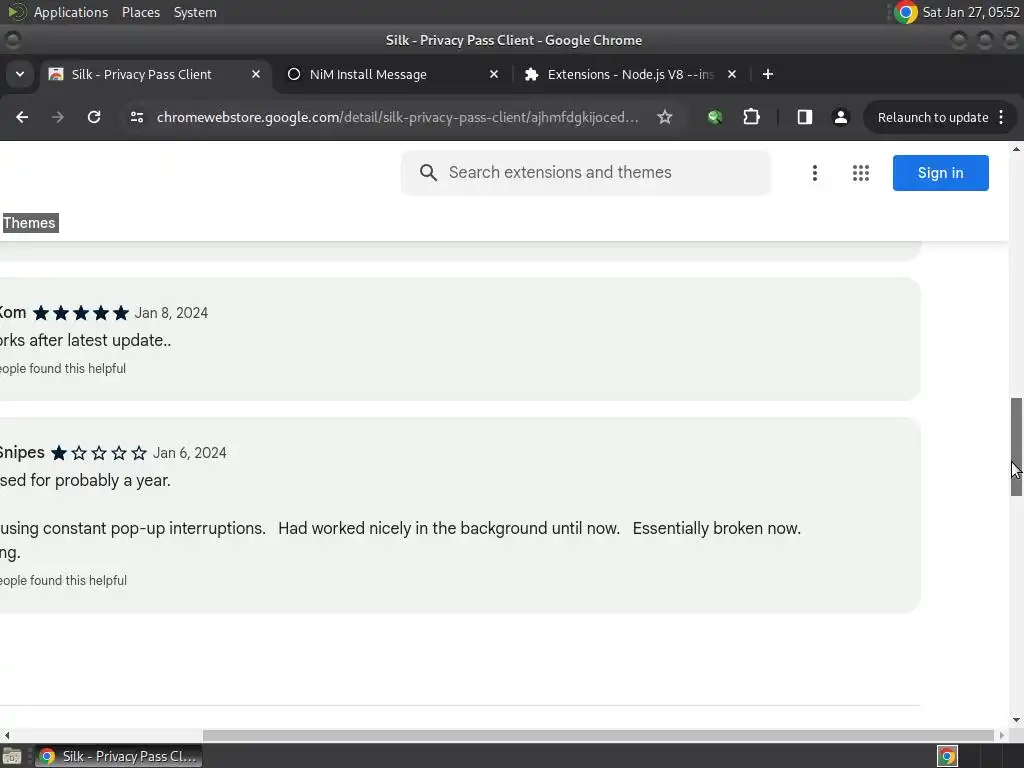Click the address bar URL
This screenshot has width=1024, height=768.
(398, 118)
